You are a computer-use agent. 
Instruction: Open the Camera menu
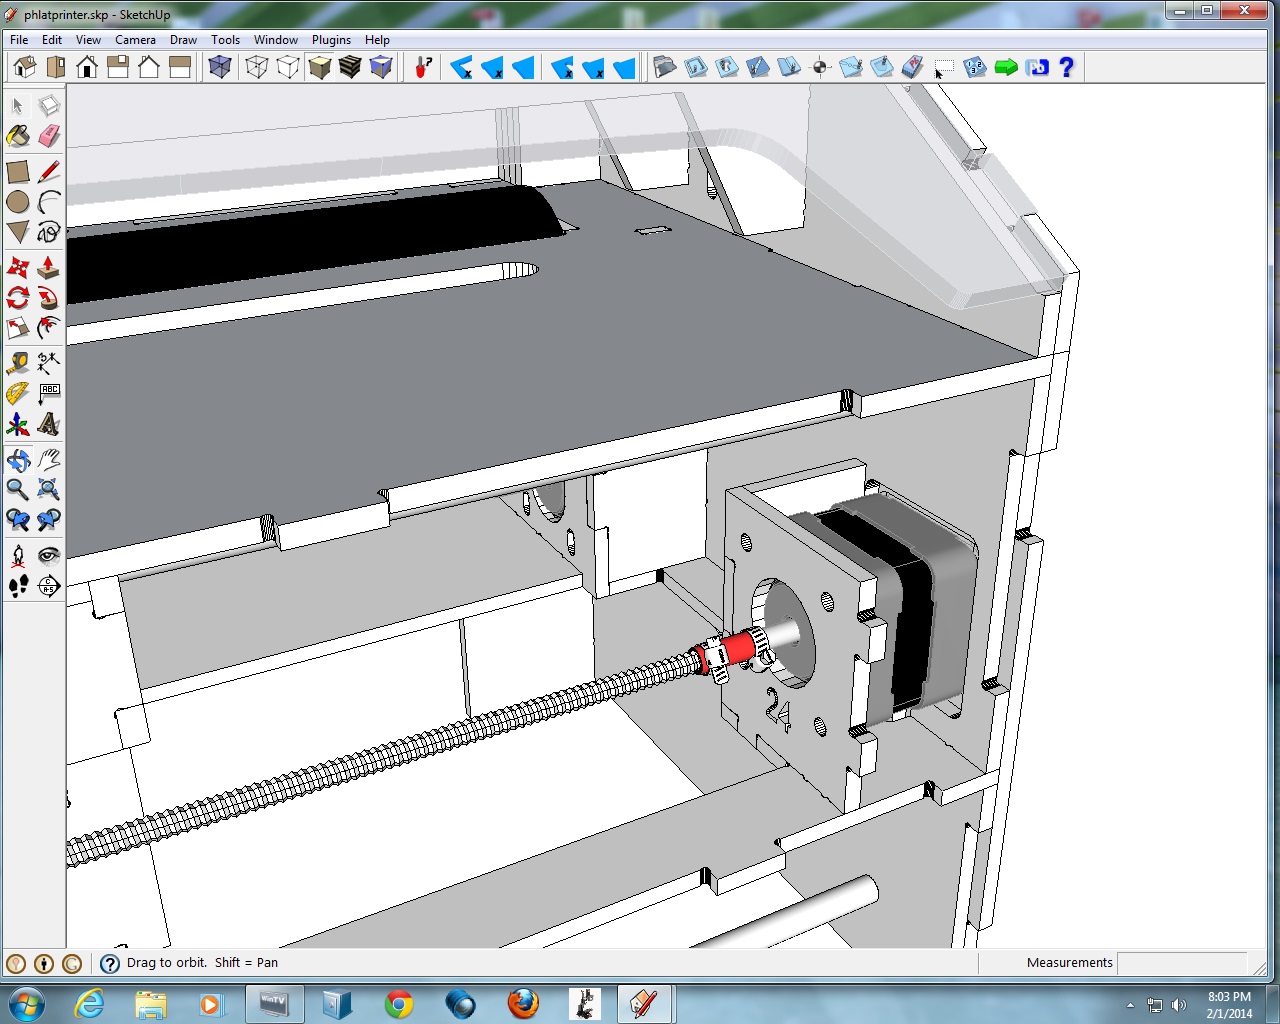135,40
